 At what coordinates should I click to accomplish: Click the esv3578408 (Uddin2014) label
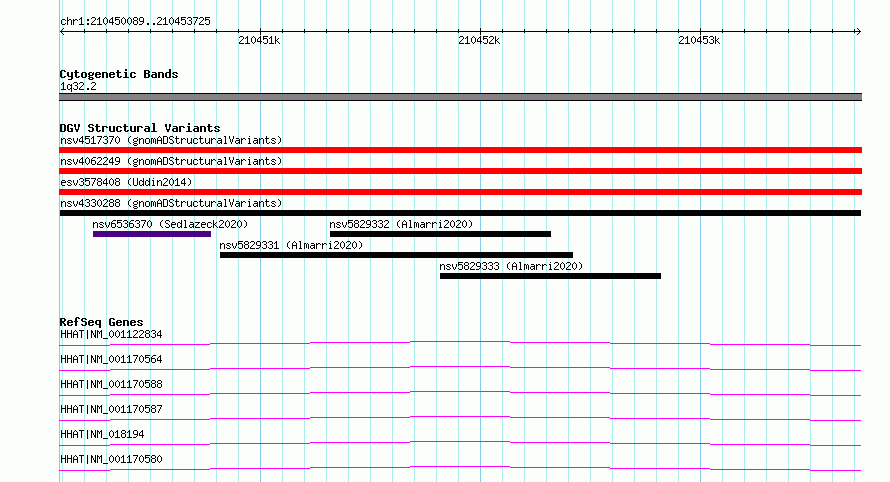(x=126, y=182)
